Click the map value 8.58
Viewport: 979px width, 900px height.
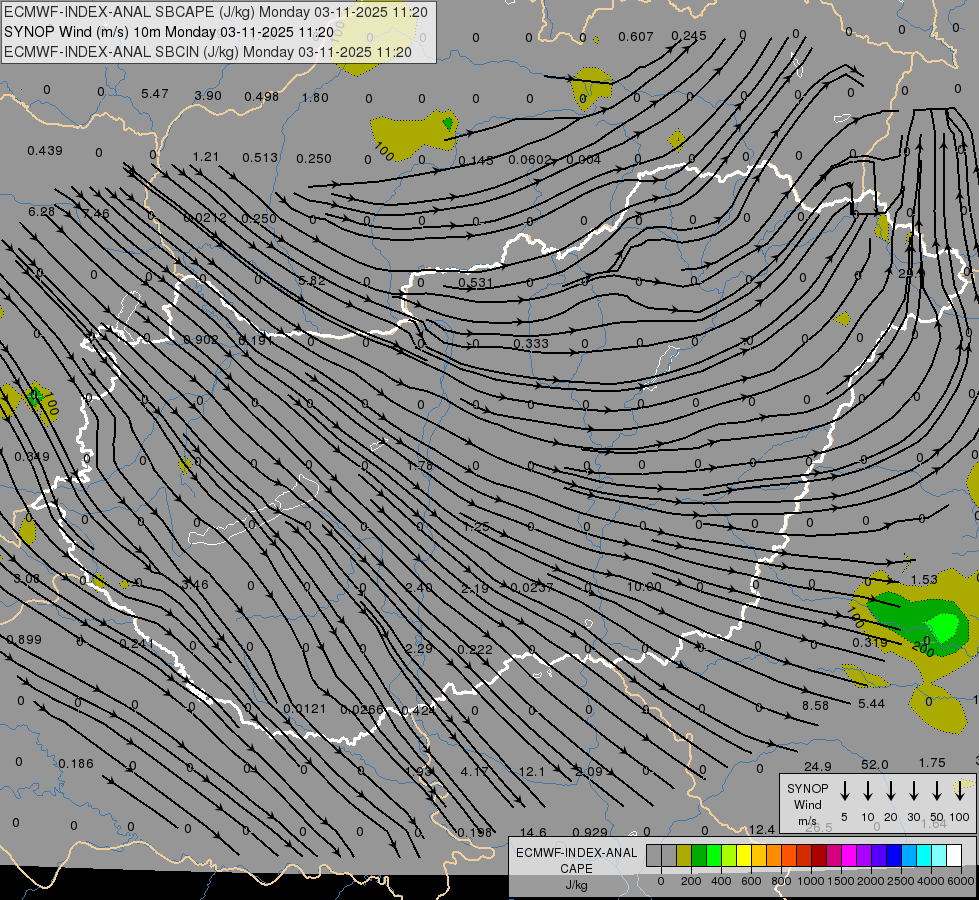click(x=815, y=705)
